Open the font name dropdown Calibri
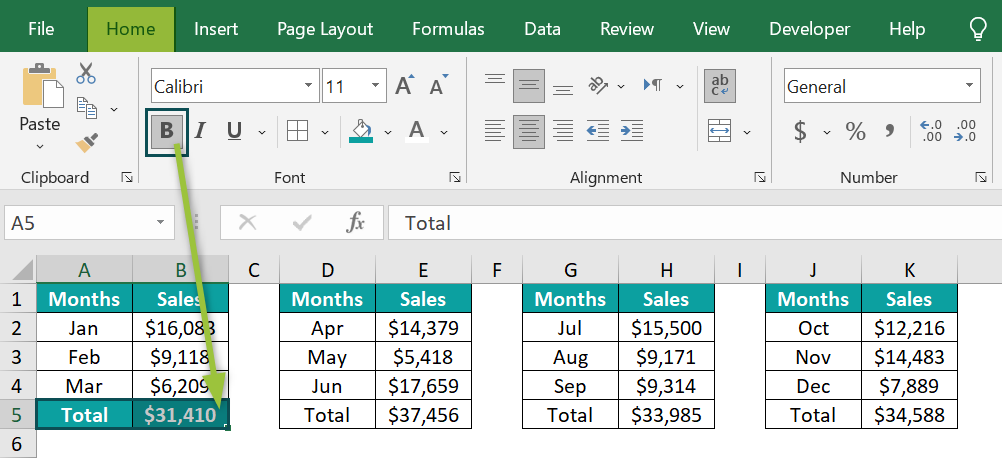Screen dimensions: 1002x458 click(309, 85)
